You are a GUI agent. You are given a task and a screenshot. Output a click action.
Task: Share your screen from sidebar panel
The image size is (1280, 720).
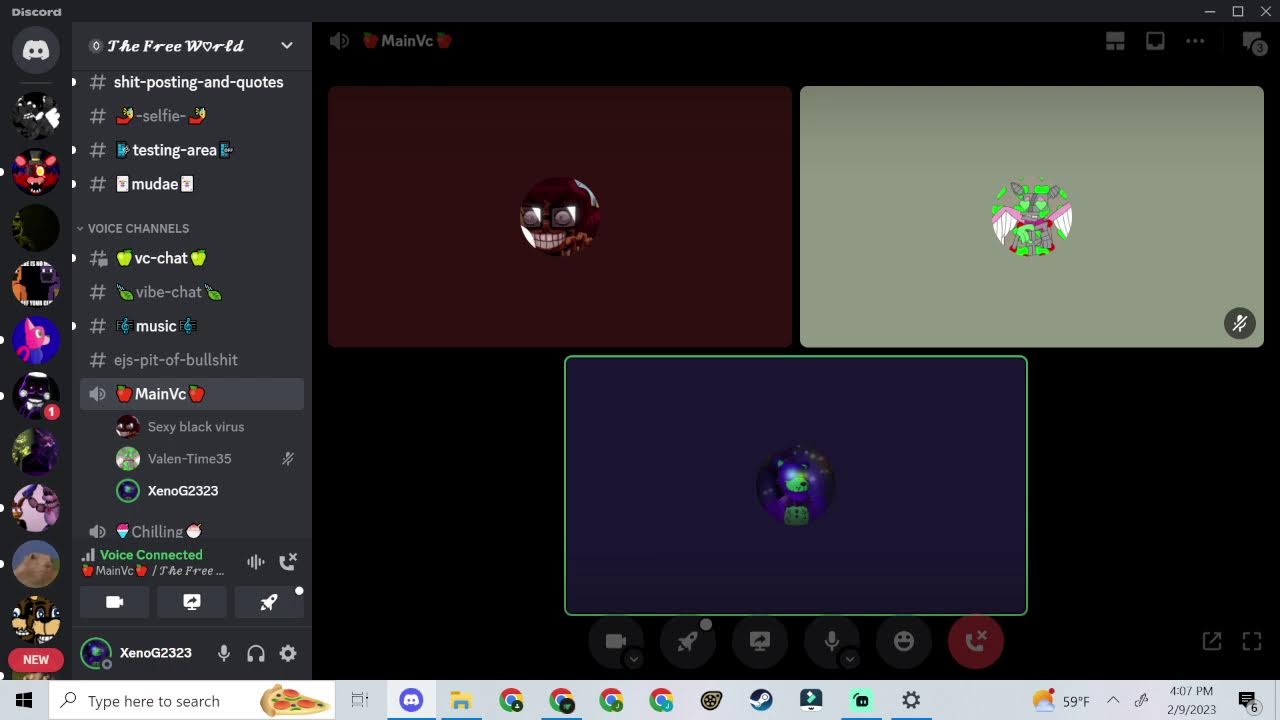pos(192,602)
